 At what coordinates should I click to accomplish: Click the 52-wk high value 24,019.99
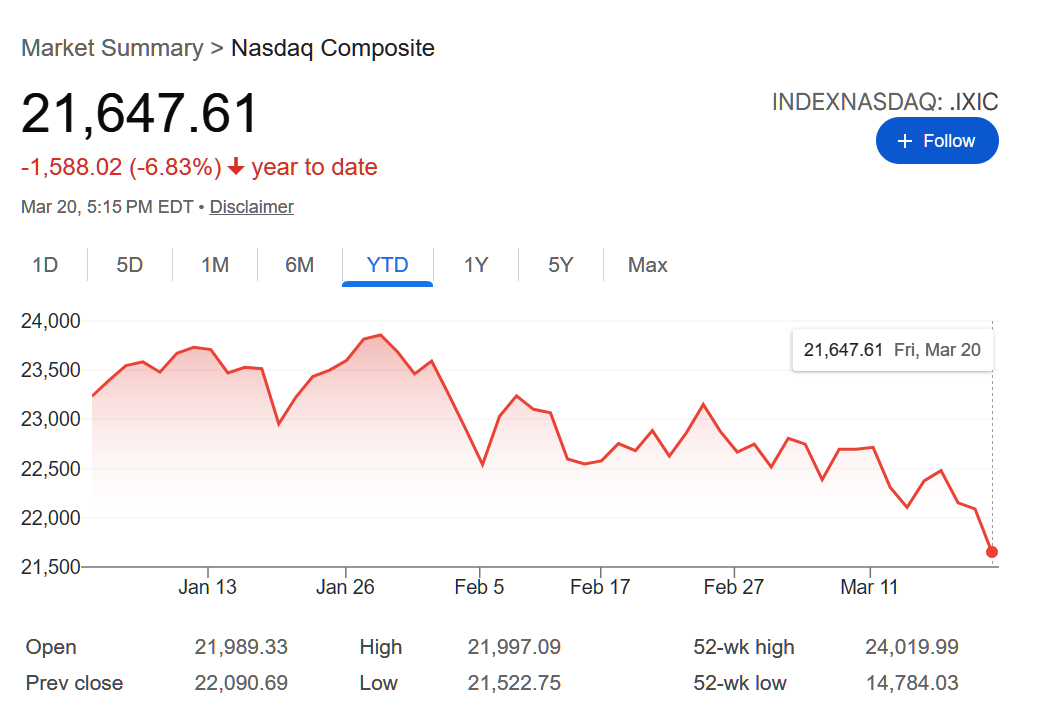[x=911, y=647]
